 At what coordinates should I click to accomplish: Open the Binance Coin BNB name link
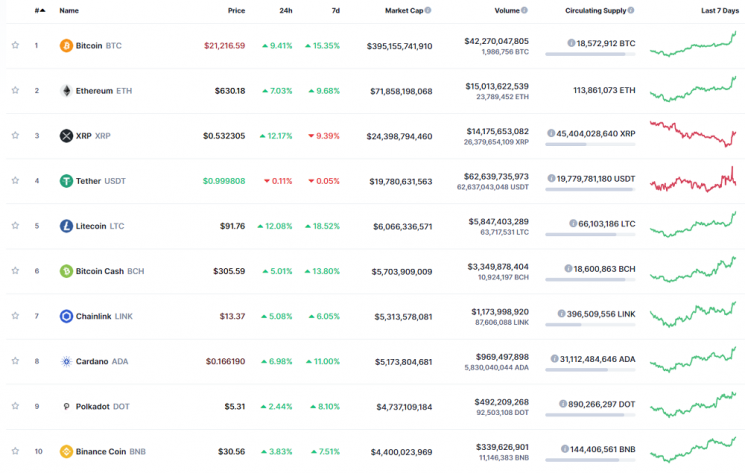[x=111, y=452]
